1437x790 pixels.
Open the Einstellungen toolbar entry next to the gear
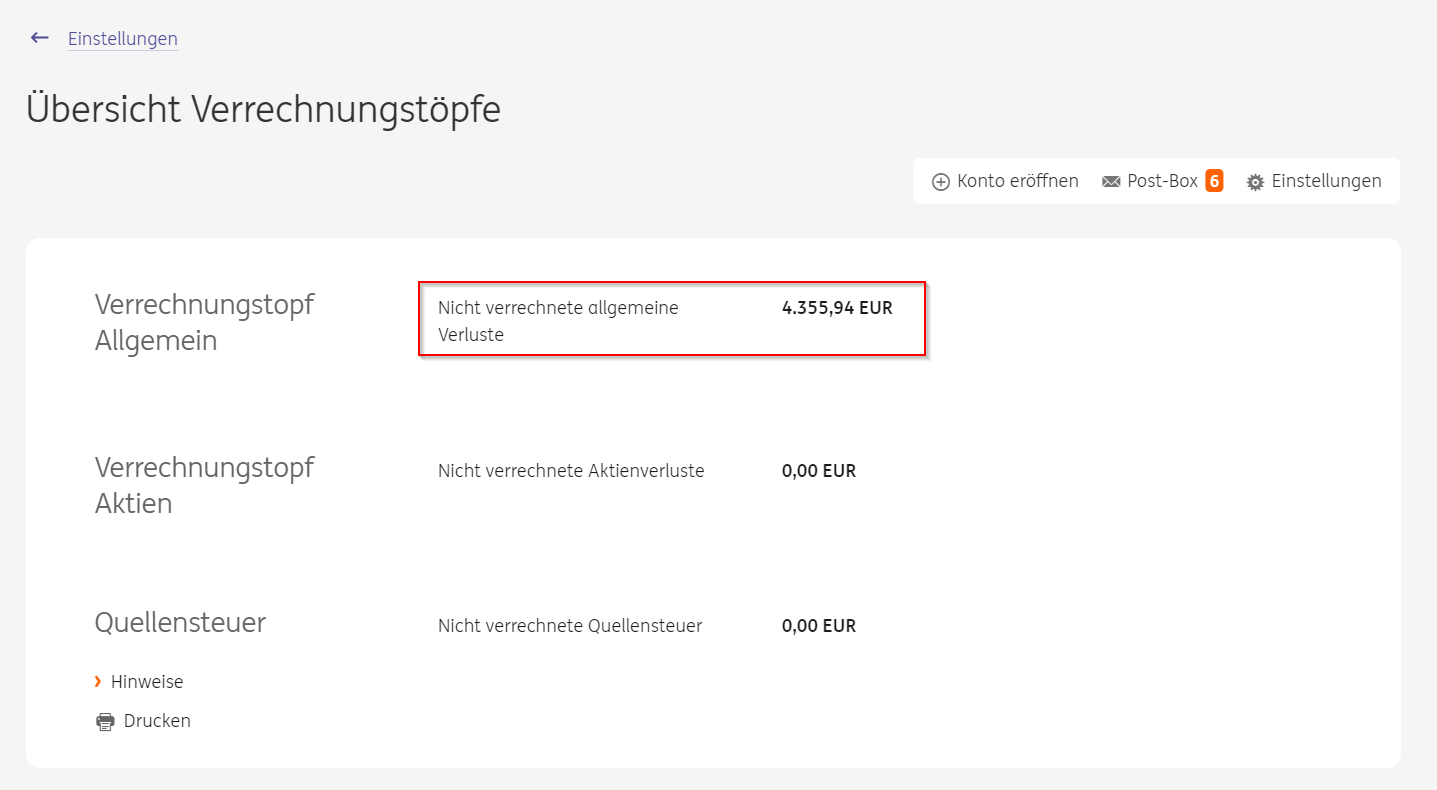[x=1326, y=181]
